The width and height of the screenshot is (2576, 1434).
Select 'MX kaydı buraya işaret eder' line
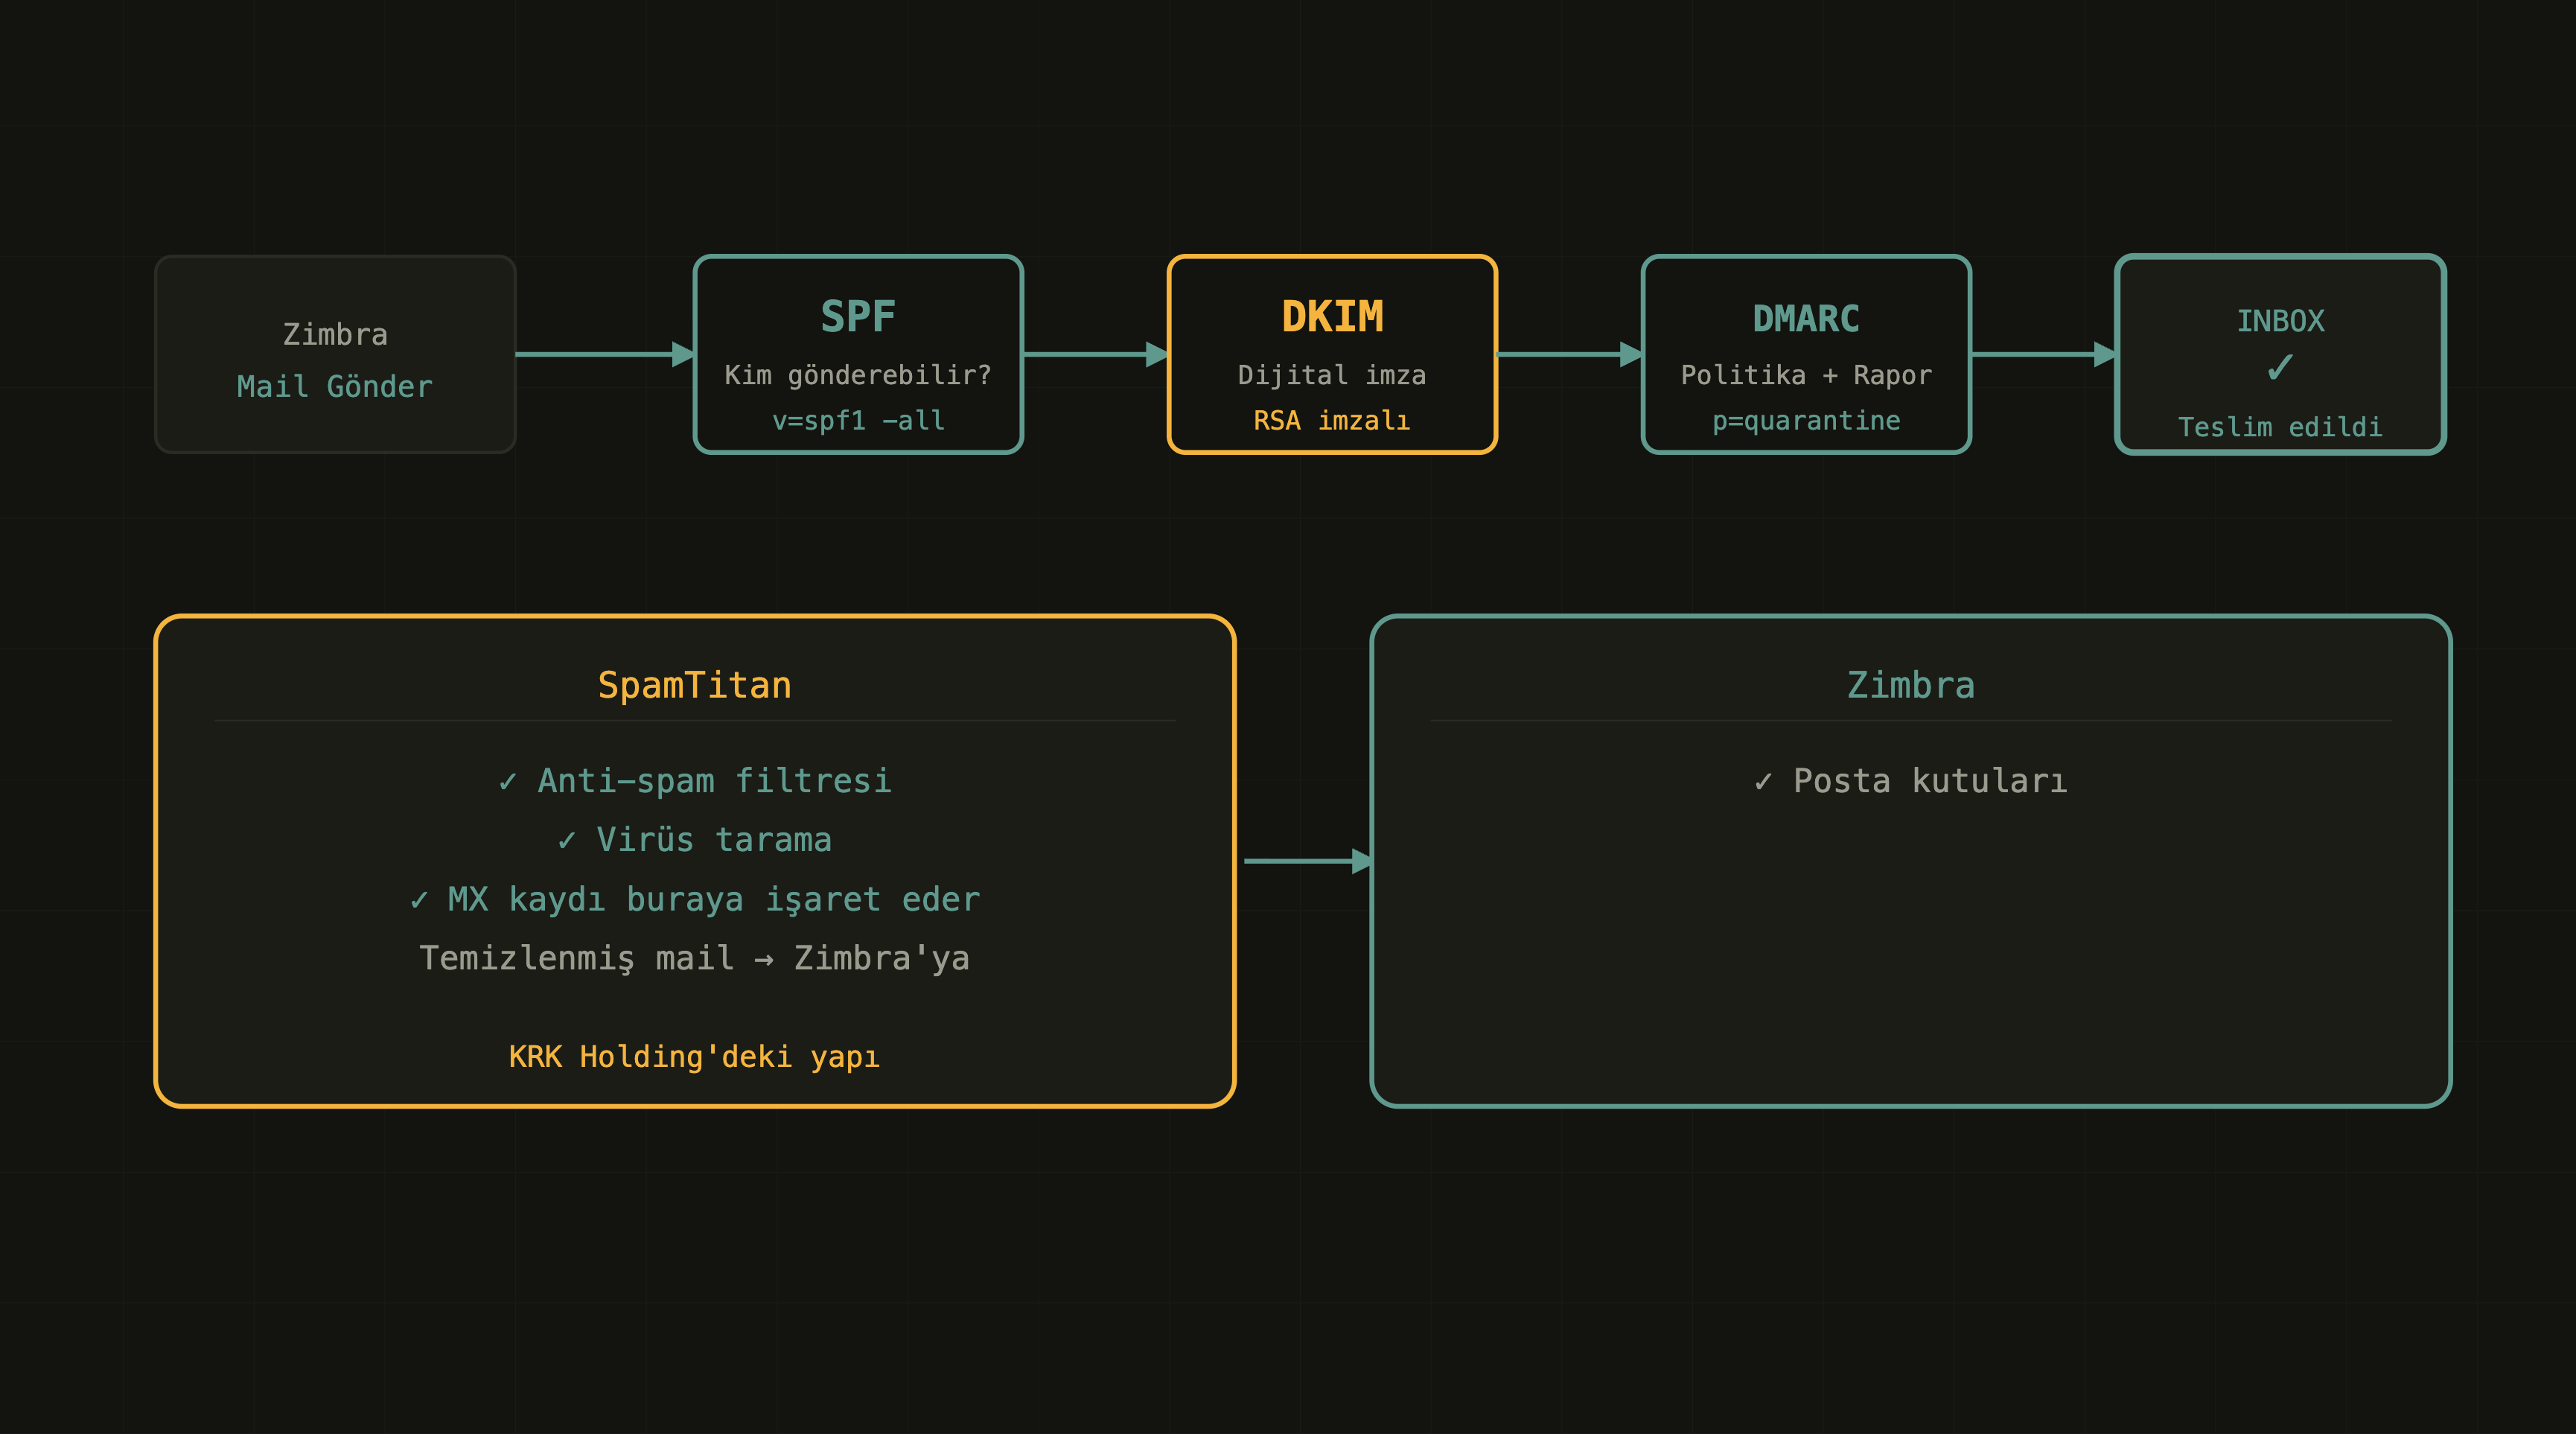[x=695, y=899]
